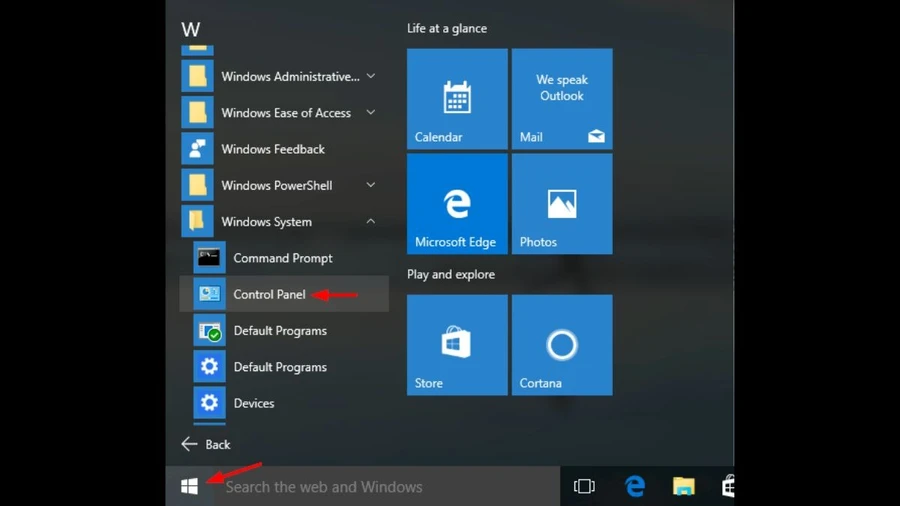Open Command Prompt from the list

click(284, 258)
